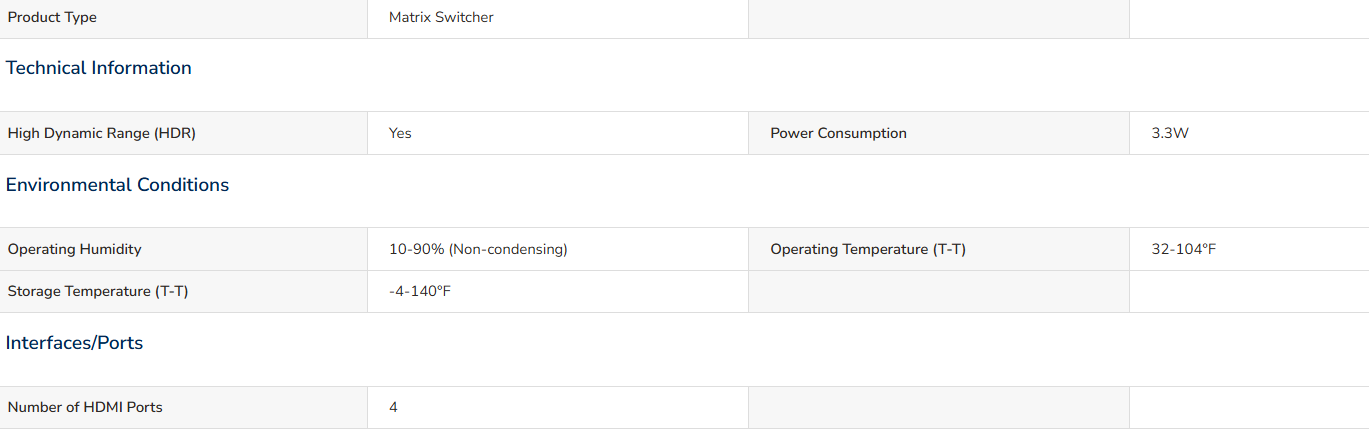Select the Matrix Switcher value
1369x433 pixels.
[x=441, y=17]
